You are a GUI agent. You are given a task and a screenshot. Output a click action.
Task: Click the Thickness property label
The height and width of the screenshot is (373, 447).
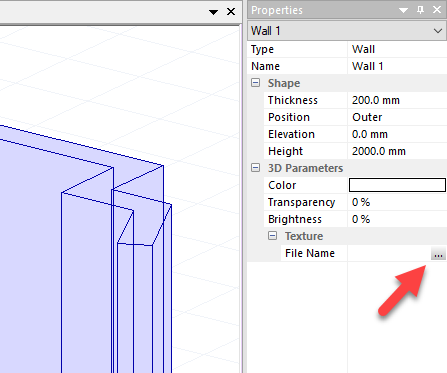coord(293,100)
